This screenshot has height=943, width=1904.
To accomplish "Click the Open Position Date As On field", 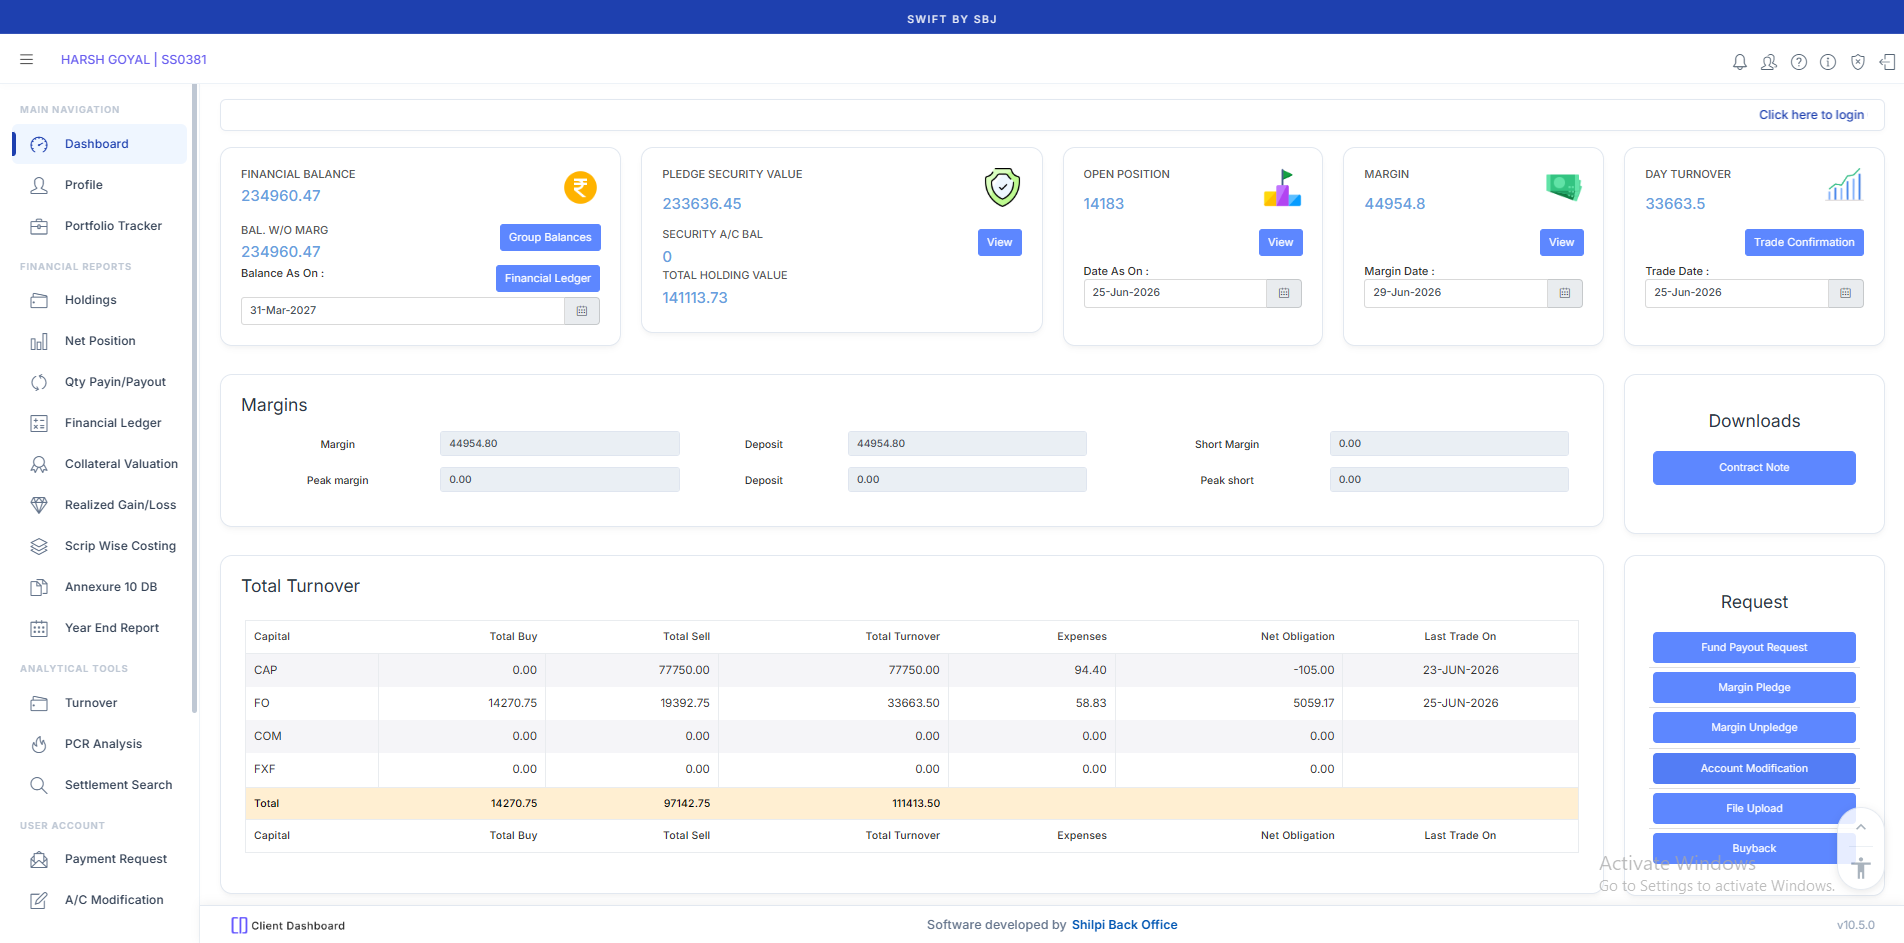I will click(x=1175, y=293).
